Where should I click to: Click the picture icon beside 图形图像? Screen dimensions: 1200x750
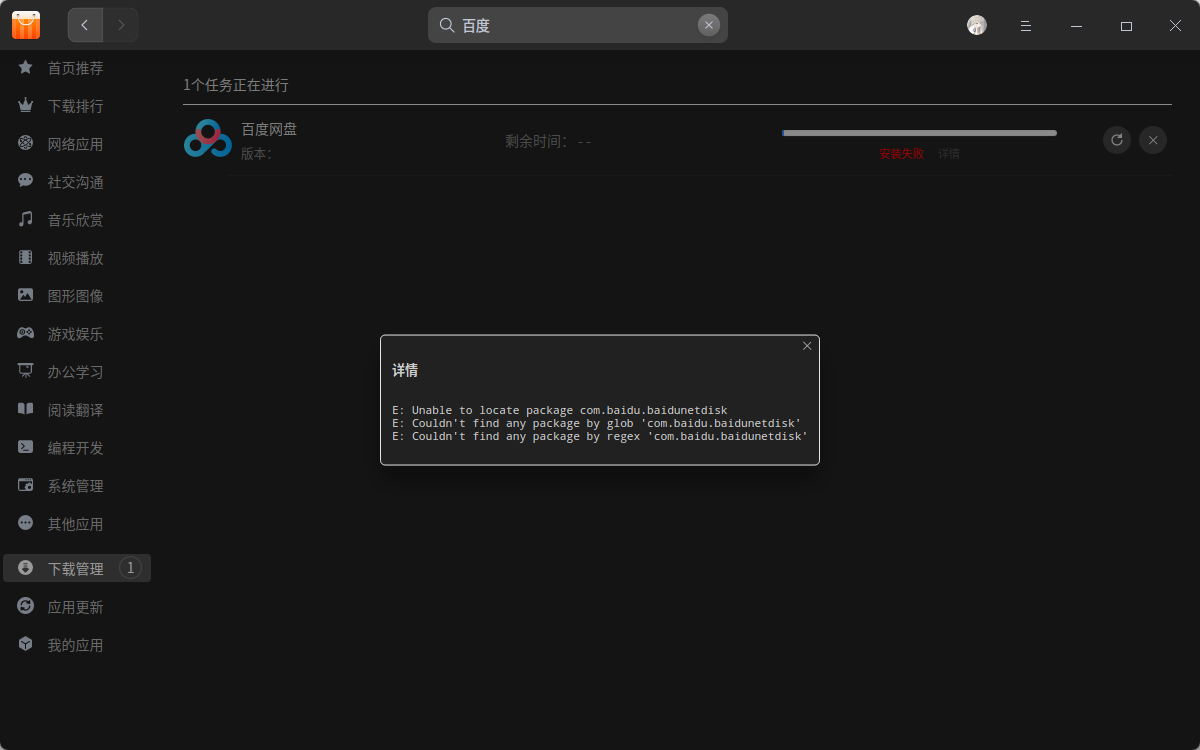click(x=26, y=295)
